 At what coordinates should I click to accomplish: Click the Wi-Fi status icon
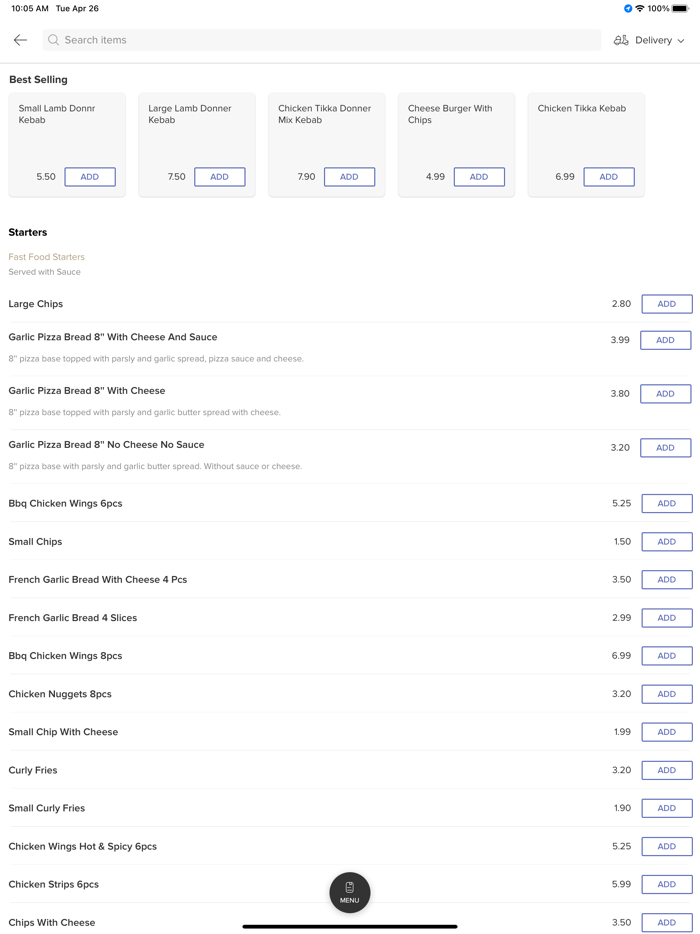click(640, 8)
